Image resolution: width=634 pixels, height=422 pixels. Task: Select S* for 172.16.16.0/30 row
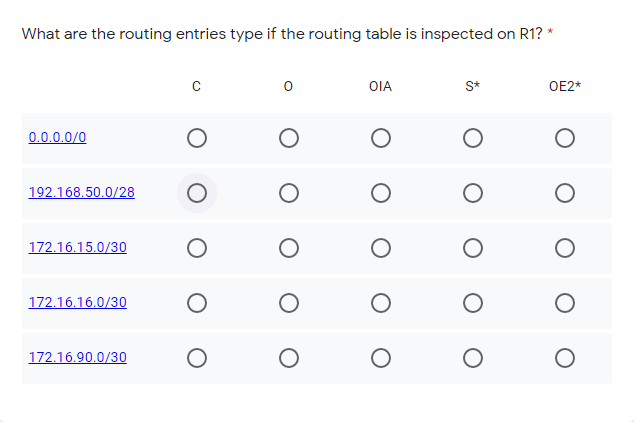pyautogui.click(x=473, y=302)
